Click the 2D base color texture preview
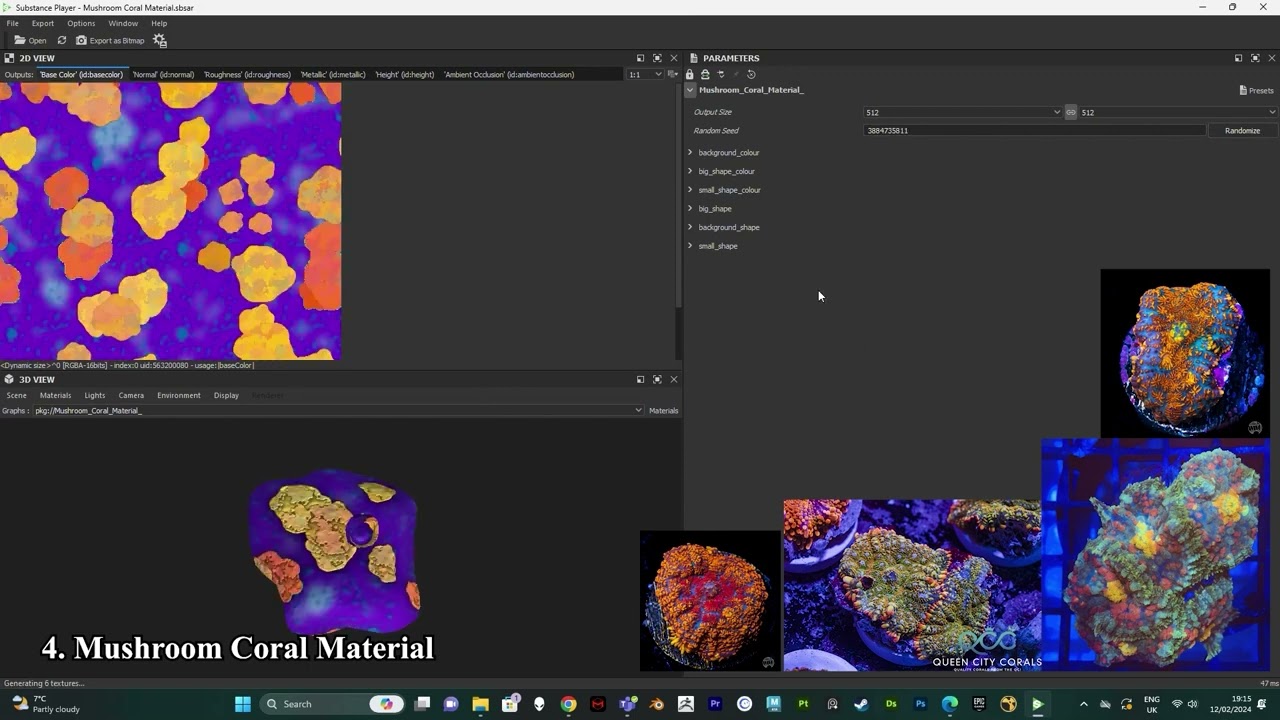 [170, 221]
